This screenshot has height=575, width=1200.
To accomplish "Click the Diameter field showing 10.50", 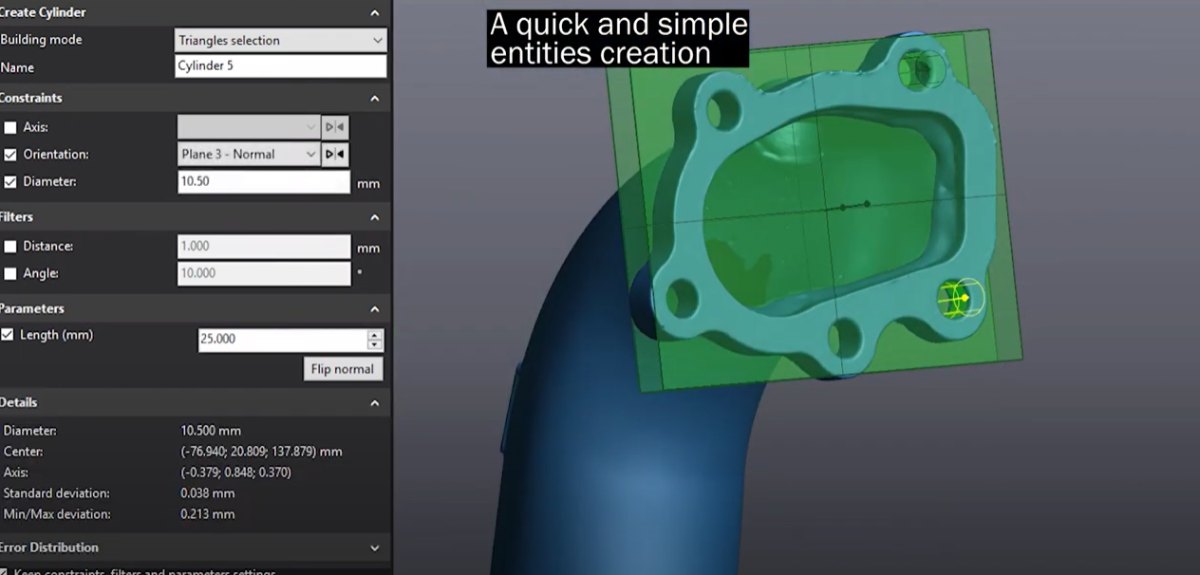I will click(264, 182).
